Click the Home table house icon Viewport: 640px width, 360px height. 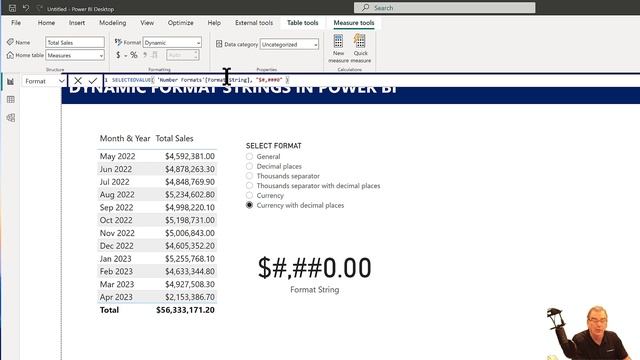(10, 55)
